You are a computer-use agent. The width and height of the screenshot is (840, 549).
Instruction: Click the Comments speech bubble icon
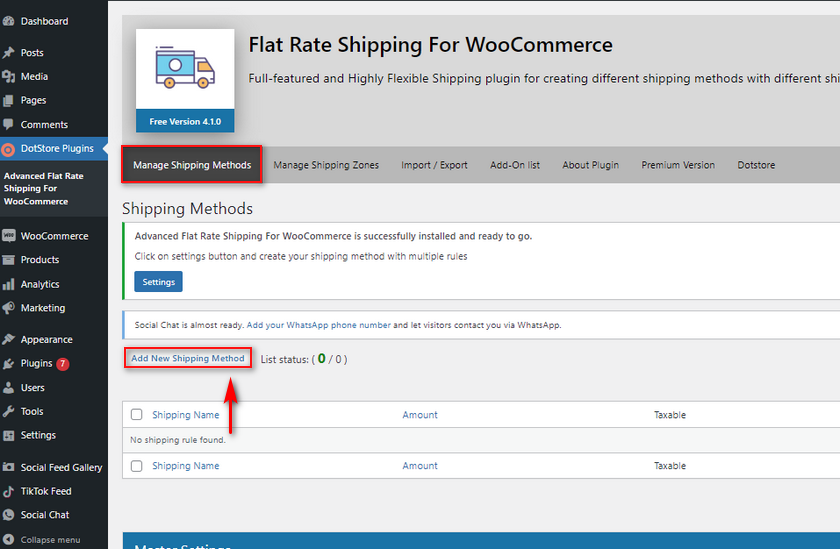coord(8,124)
